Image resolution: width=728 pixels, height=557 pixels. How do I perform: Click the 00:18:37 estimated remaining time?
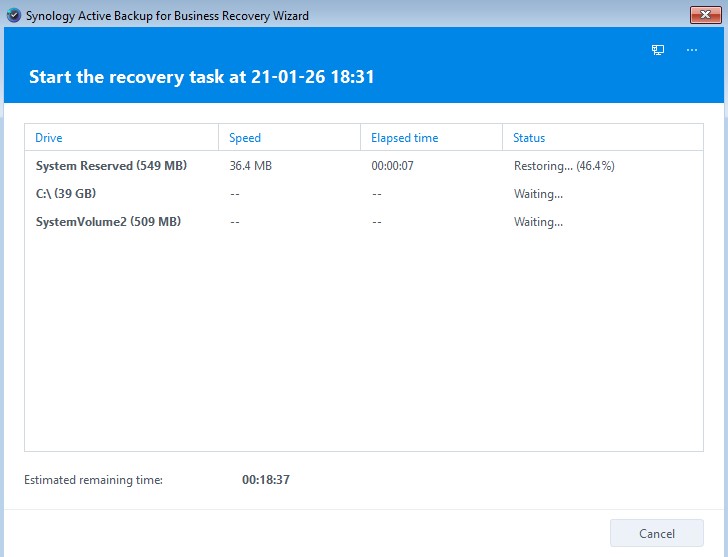(x=266, y=479)
